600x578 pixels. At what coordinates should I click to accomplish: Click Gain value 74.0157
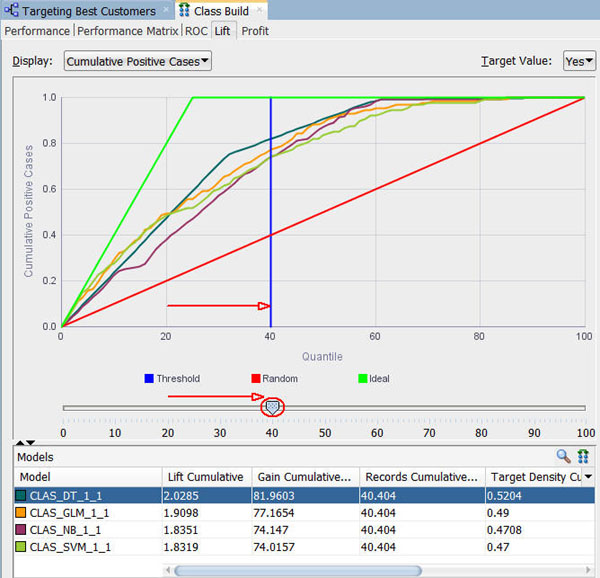(274, 547)
